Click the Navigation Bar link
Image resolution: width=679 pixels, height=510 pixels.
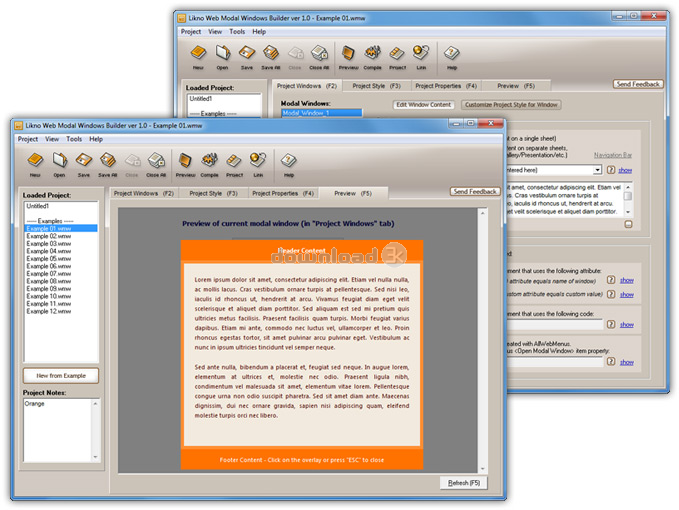point(612,155)
